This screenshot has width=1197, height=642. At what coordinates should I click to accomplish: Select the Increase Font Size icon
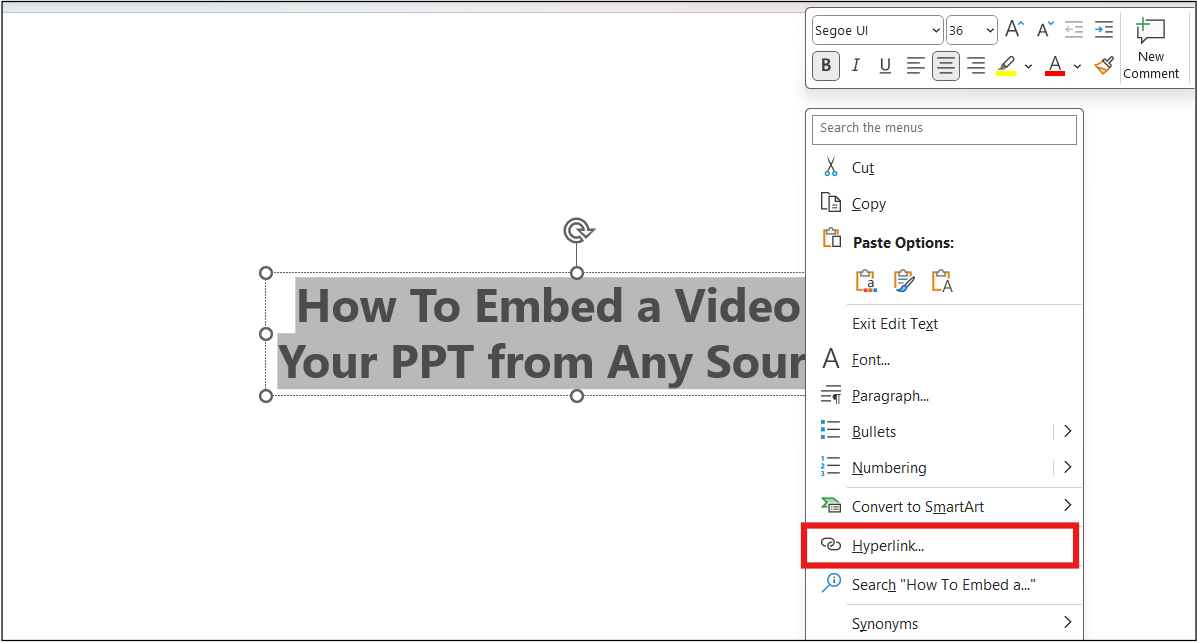(x=1014, y=29)
